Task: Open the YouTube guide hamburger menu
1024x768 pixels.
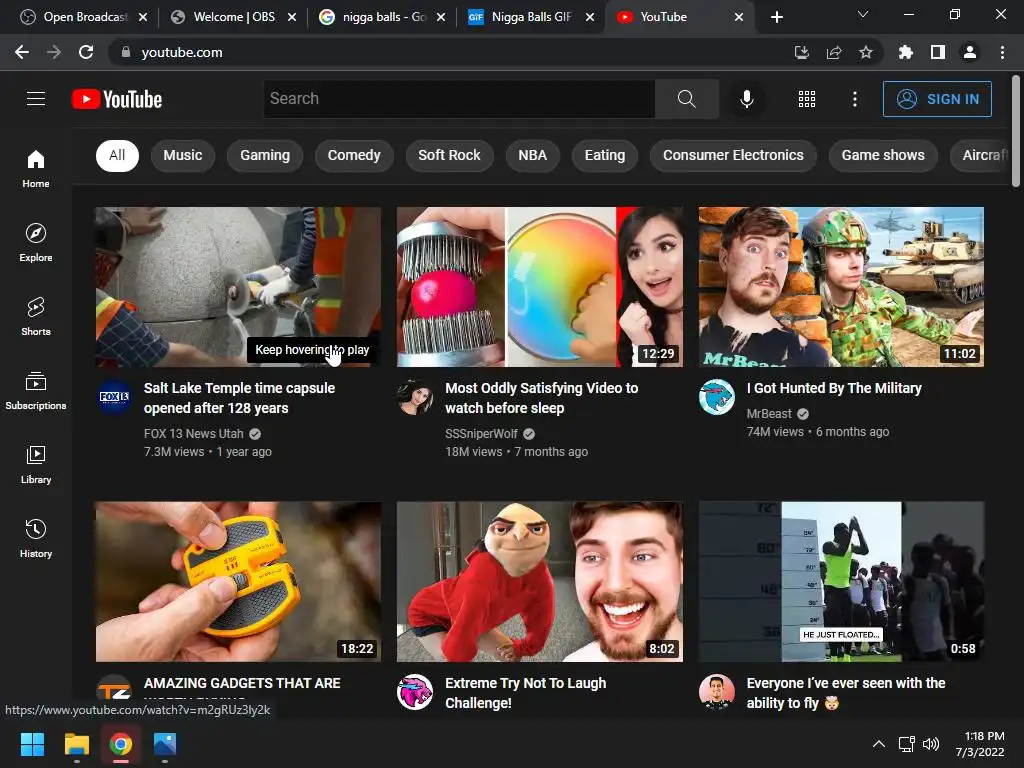Action: coord(36,99)
